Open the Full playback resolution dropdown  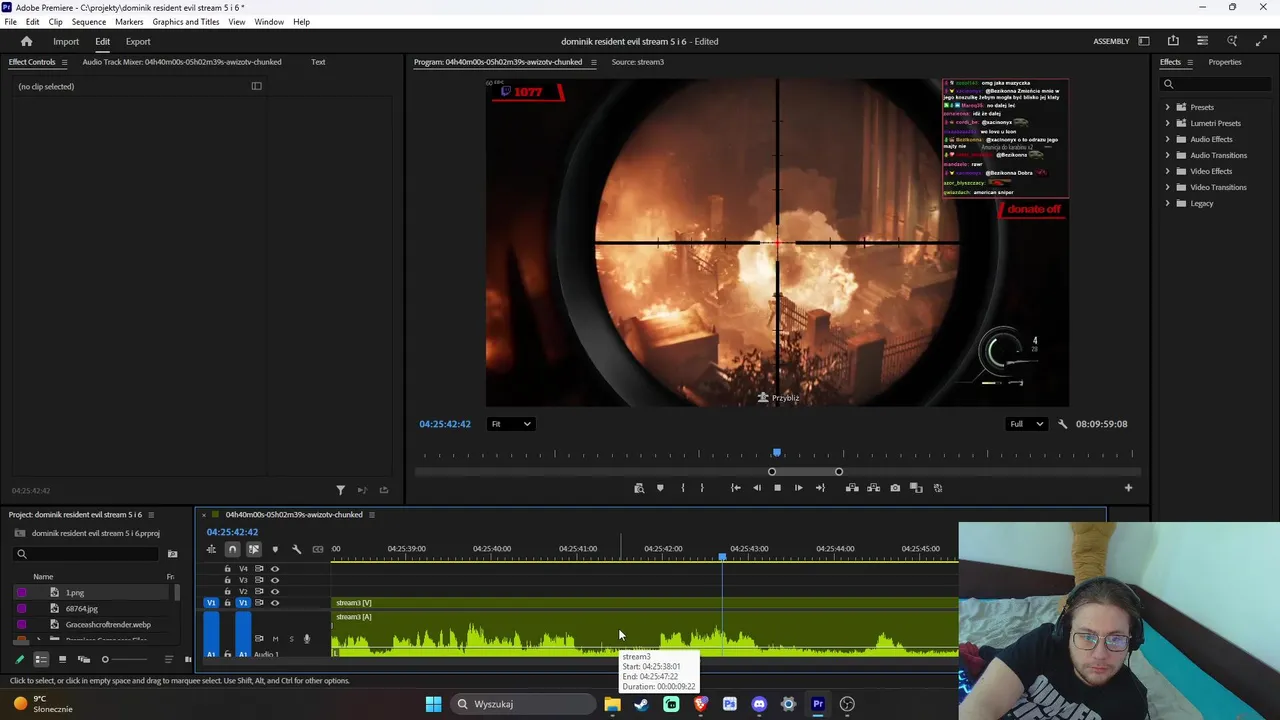(1026, 424)
